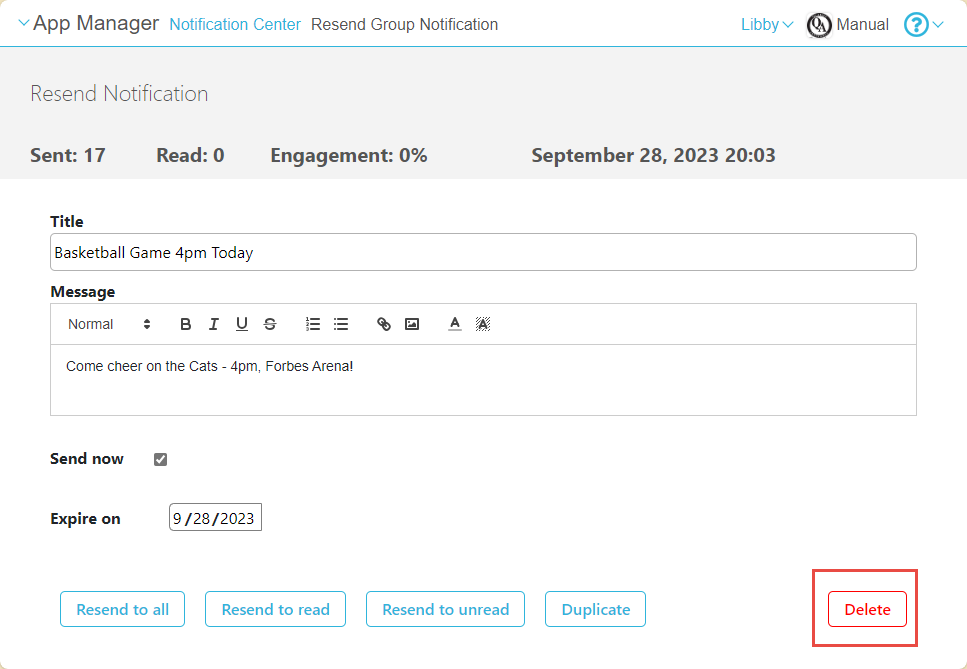This screenshot has width=967, height=669.
Task: Go to Notification Center breadcrumb
Action: pos(235,24)
